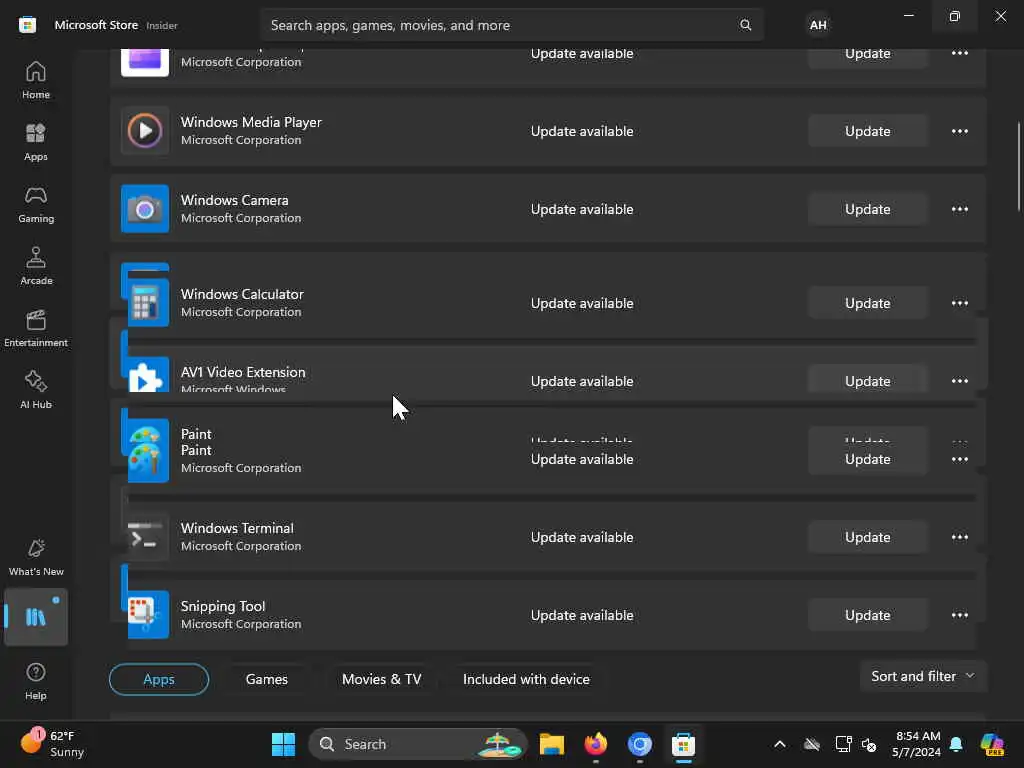Open more options for Windows Camera
This screenshot has height=768, width=1024.
(x=959, y=209)
